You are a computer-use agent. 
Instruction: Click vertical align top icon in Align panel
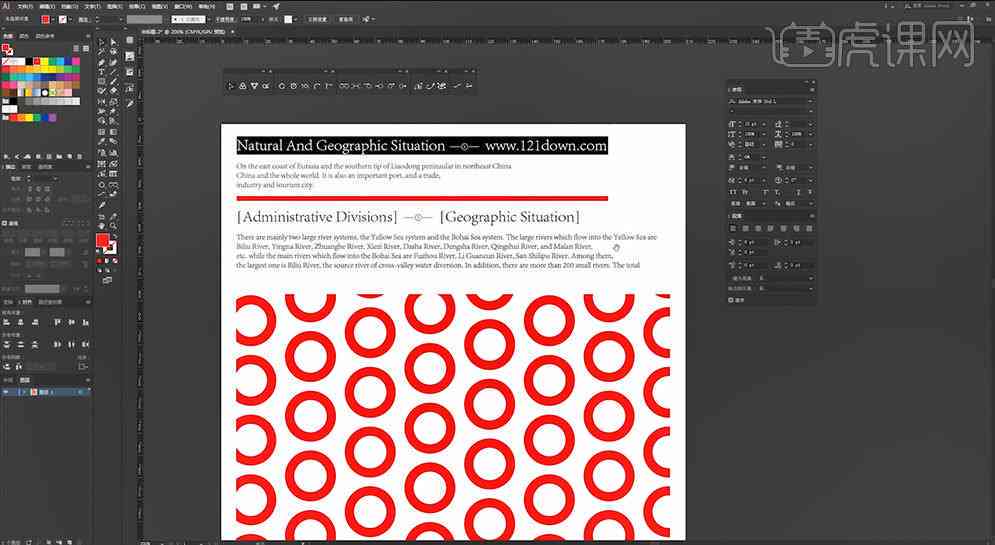(x=57, y=322)
